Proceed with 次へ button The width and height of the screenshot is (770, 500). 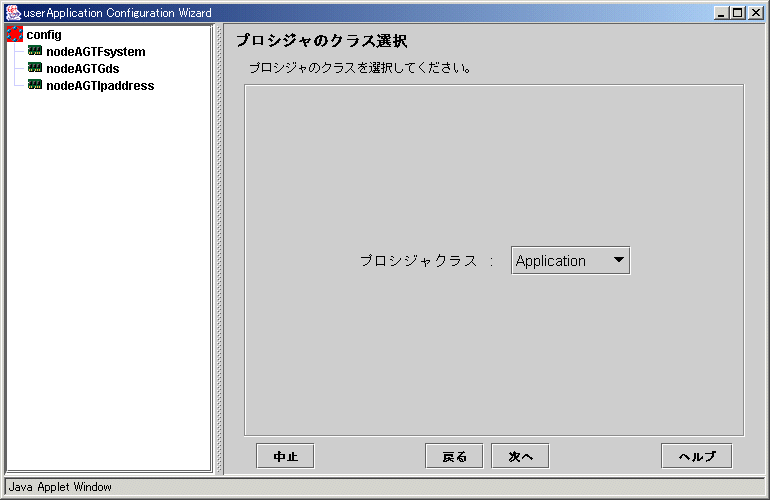520,456
